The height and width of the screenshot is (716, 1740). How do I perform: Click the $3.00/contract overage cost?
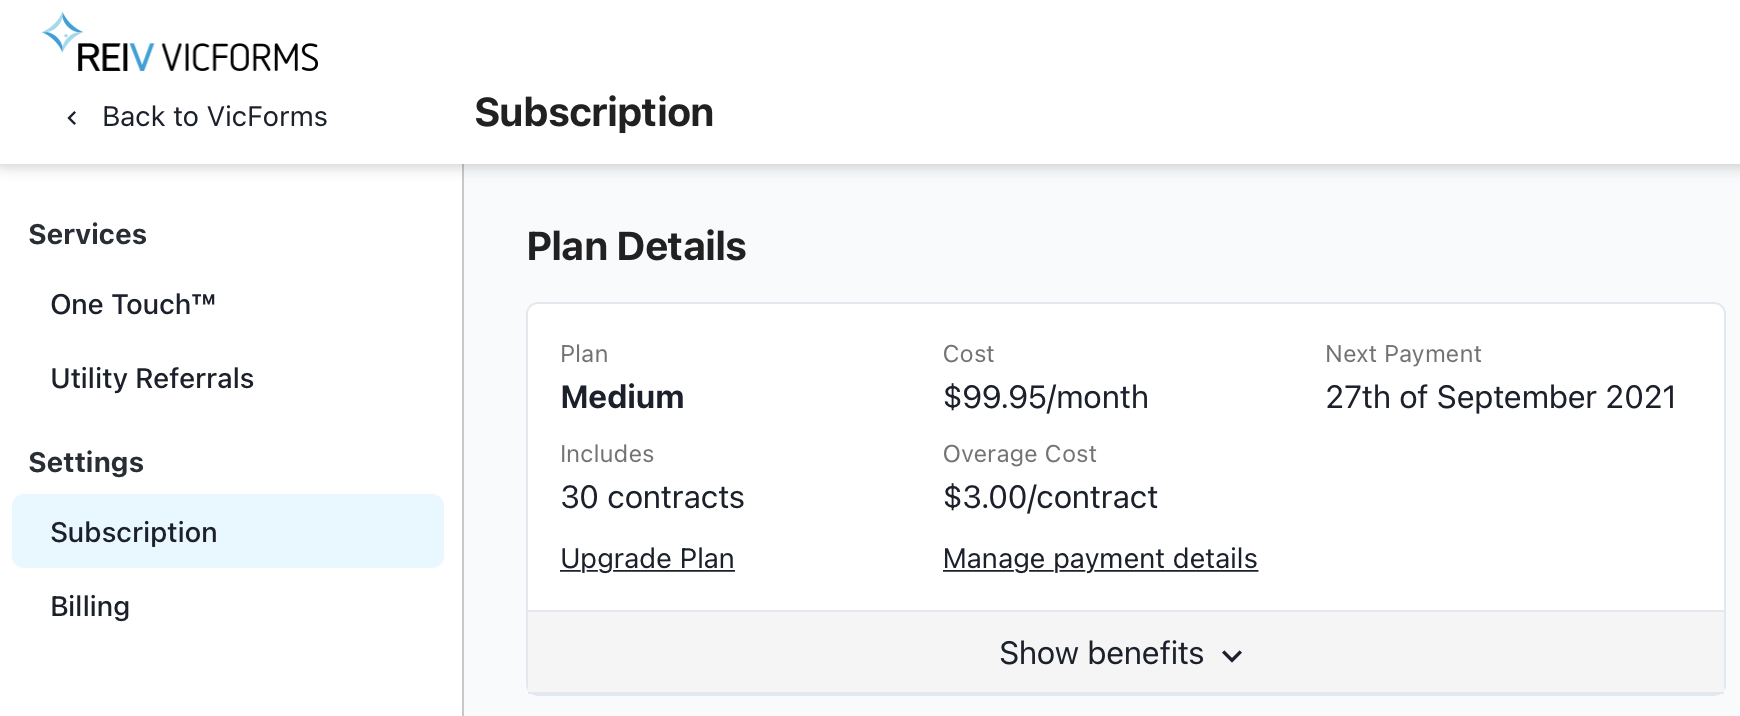(1050, 497)
